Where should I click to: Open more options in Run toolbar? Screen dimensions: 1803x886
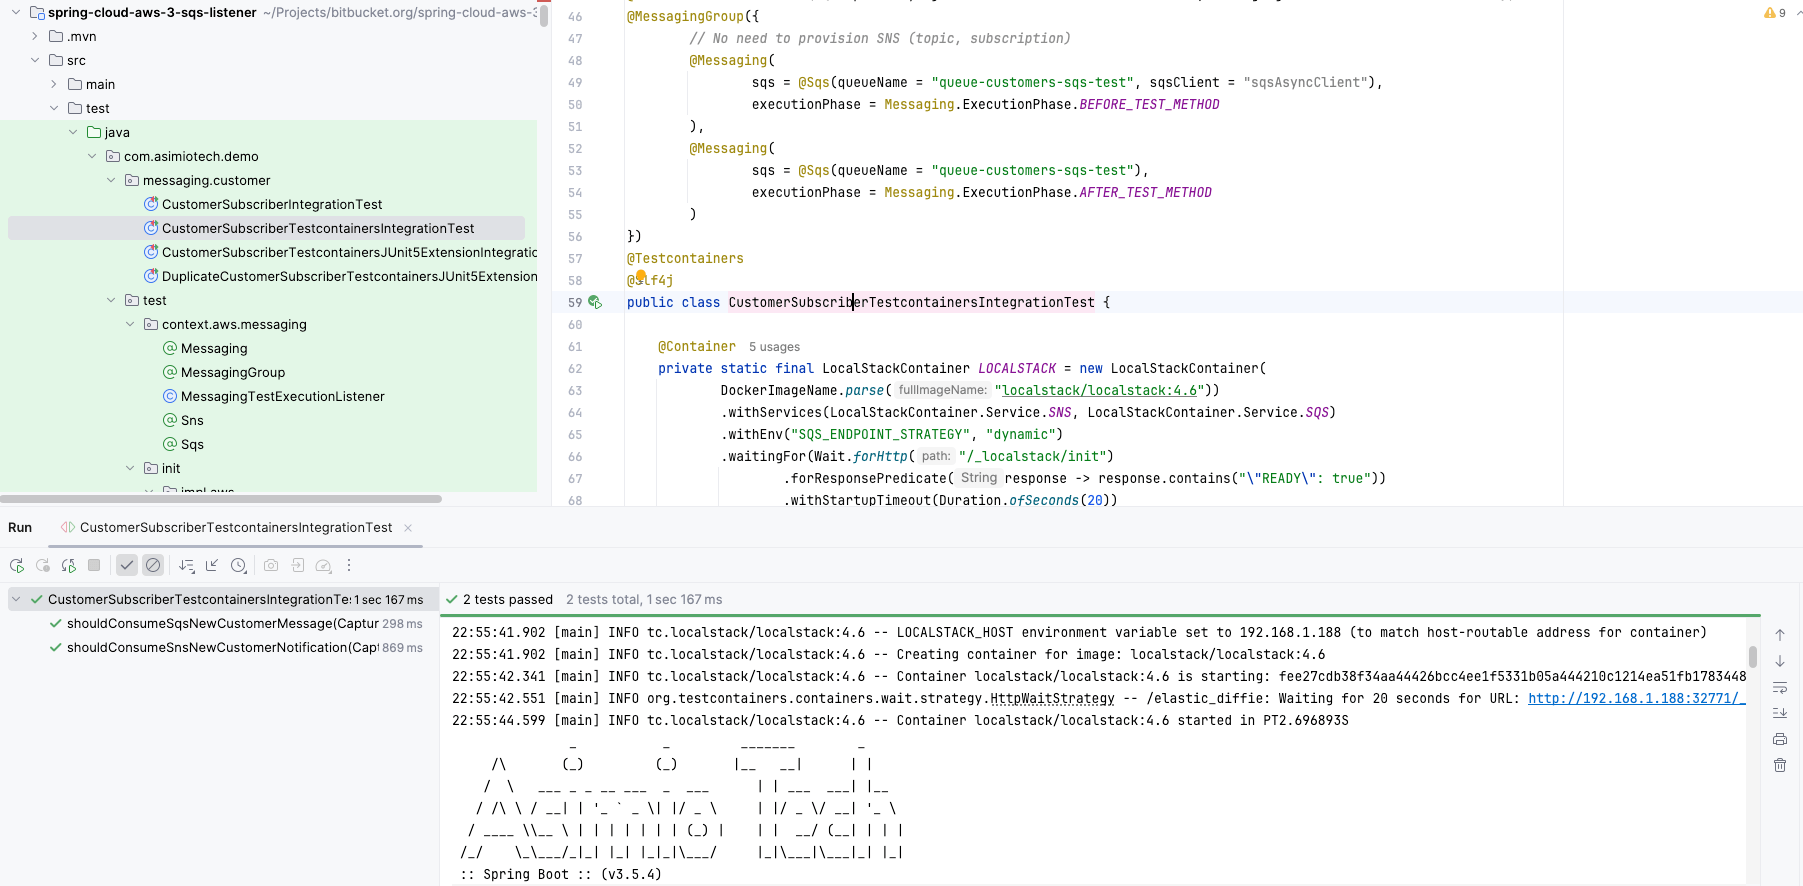[x=349, y=566]
